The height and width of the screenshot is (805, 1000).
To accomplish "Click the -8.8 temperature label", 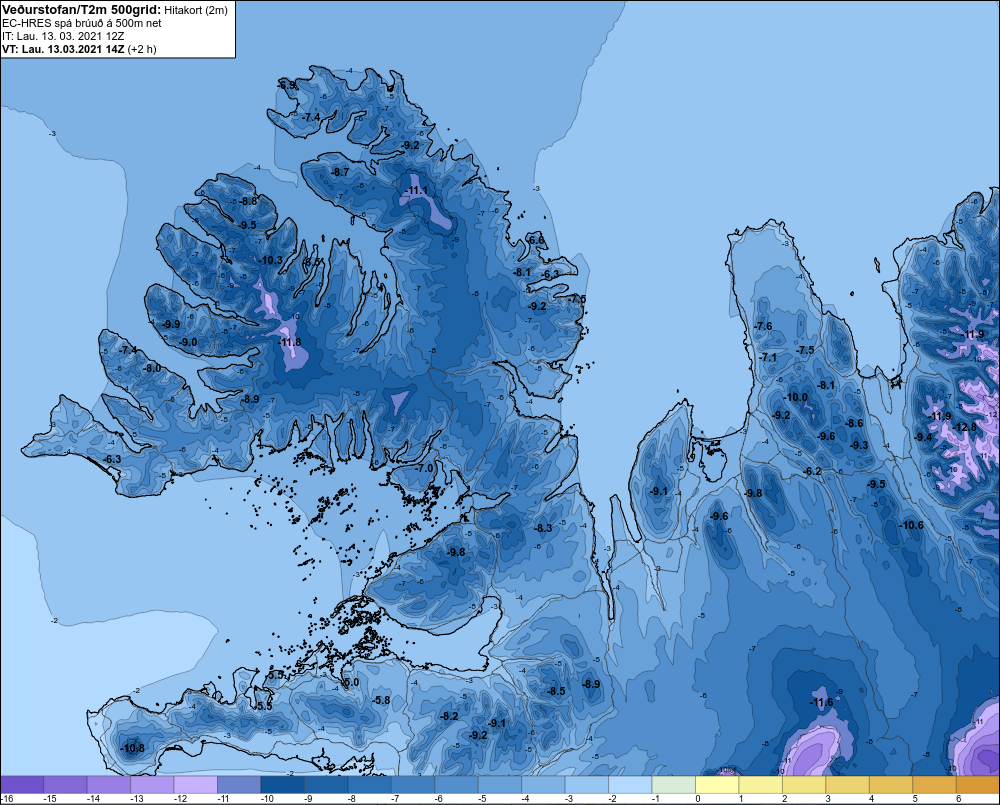I will pos(248,201).
